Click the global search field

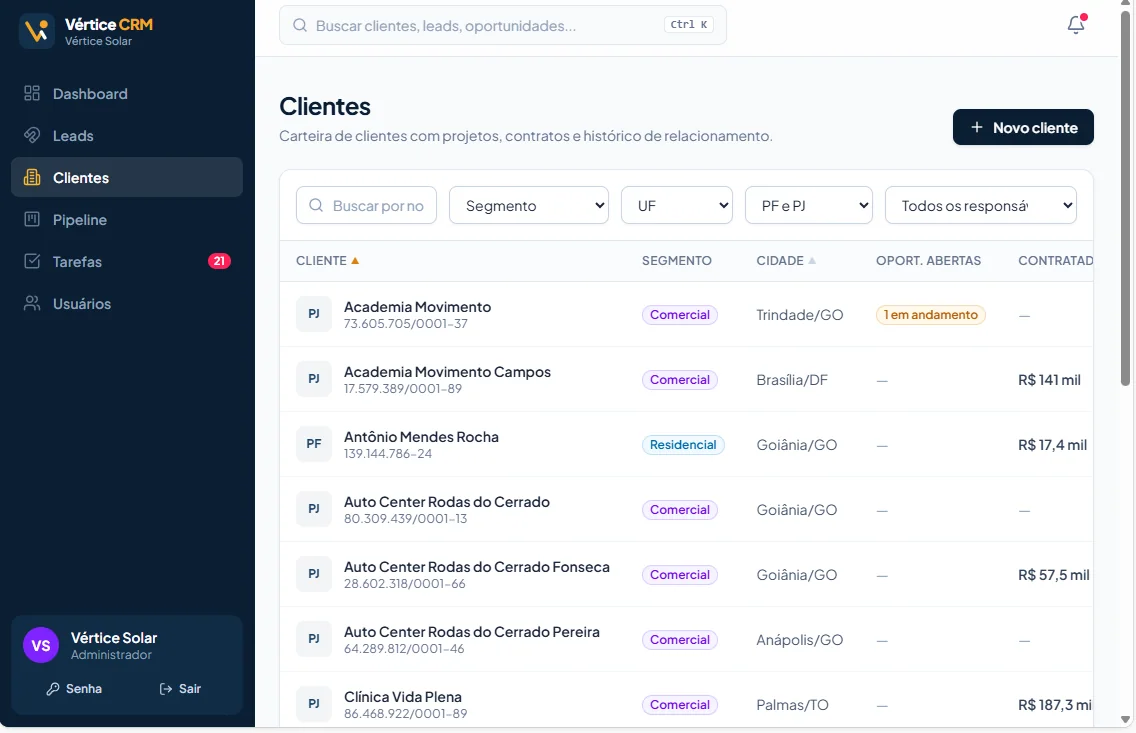[503, 25]
